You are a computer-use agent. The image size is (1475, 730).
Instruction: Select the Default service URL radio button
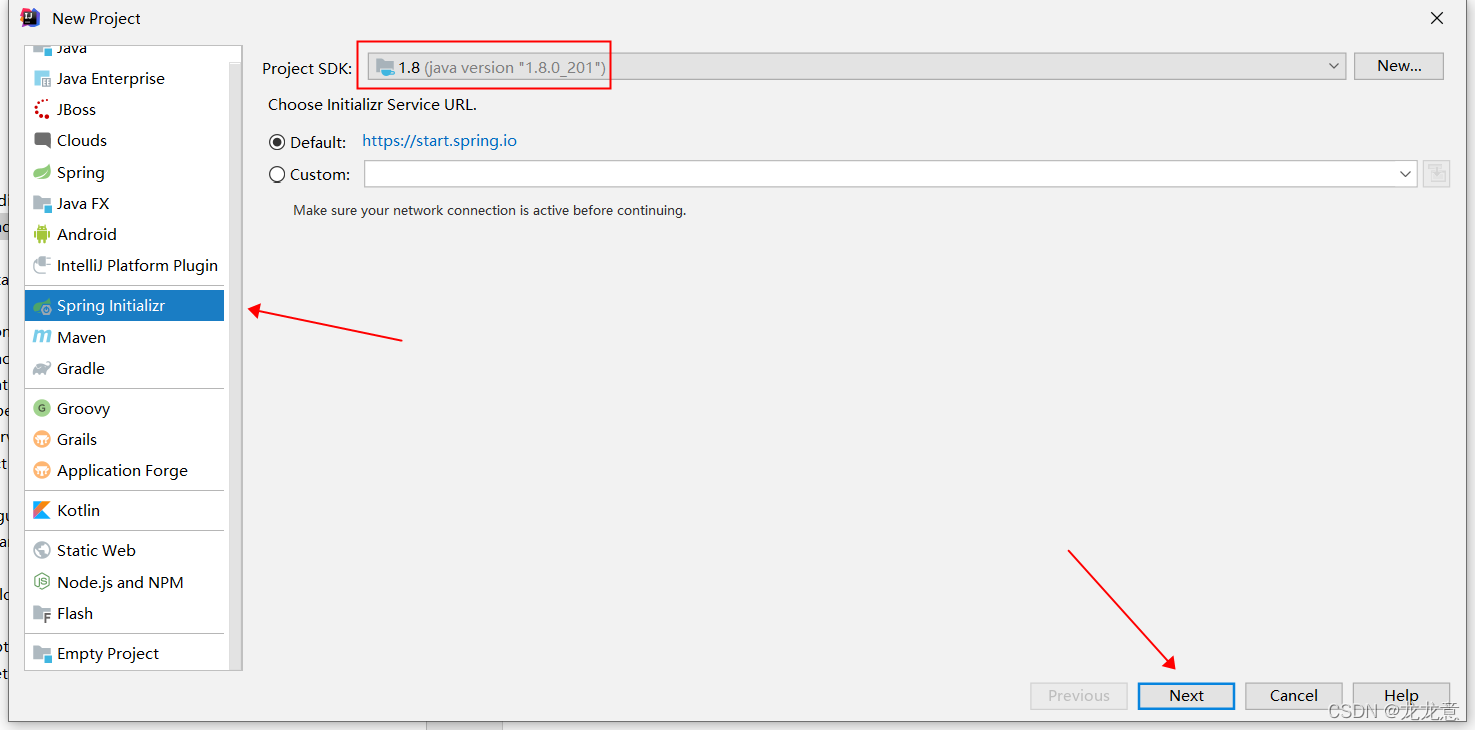277,143
